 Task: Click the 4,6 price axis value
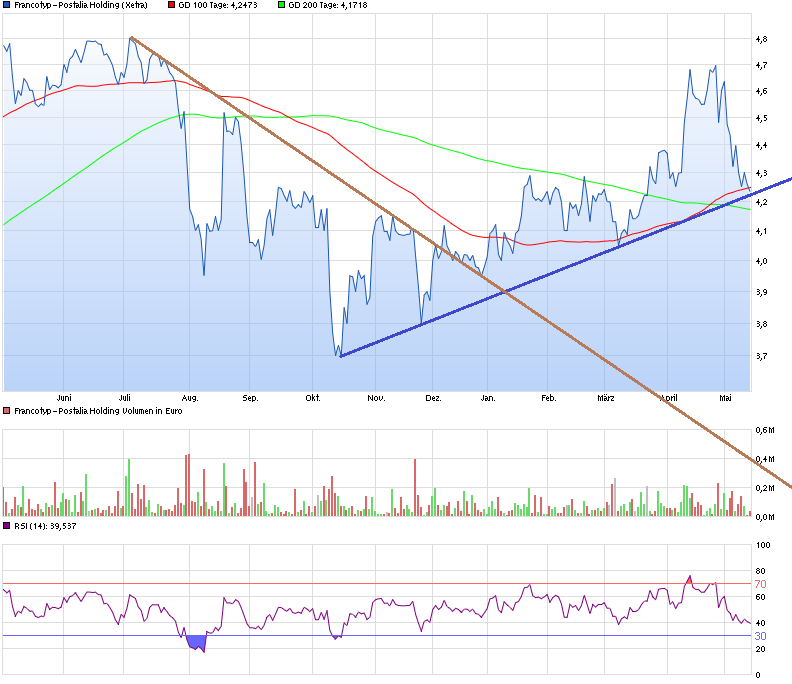[x=761, y=91]
